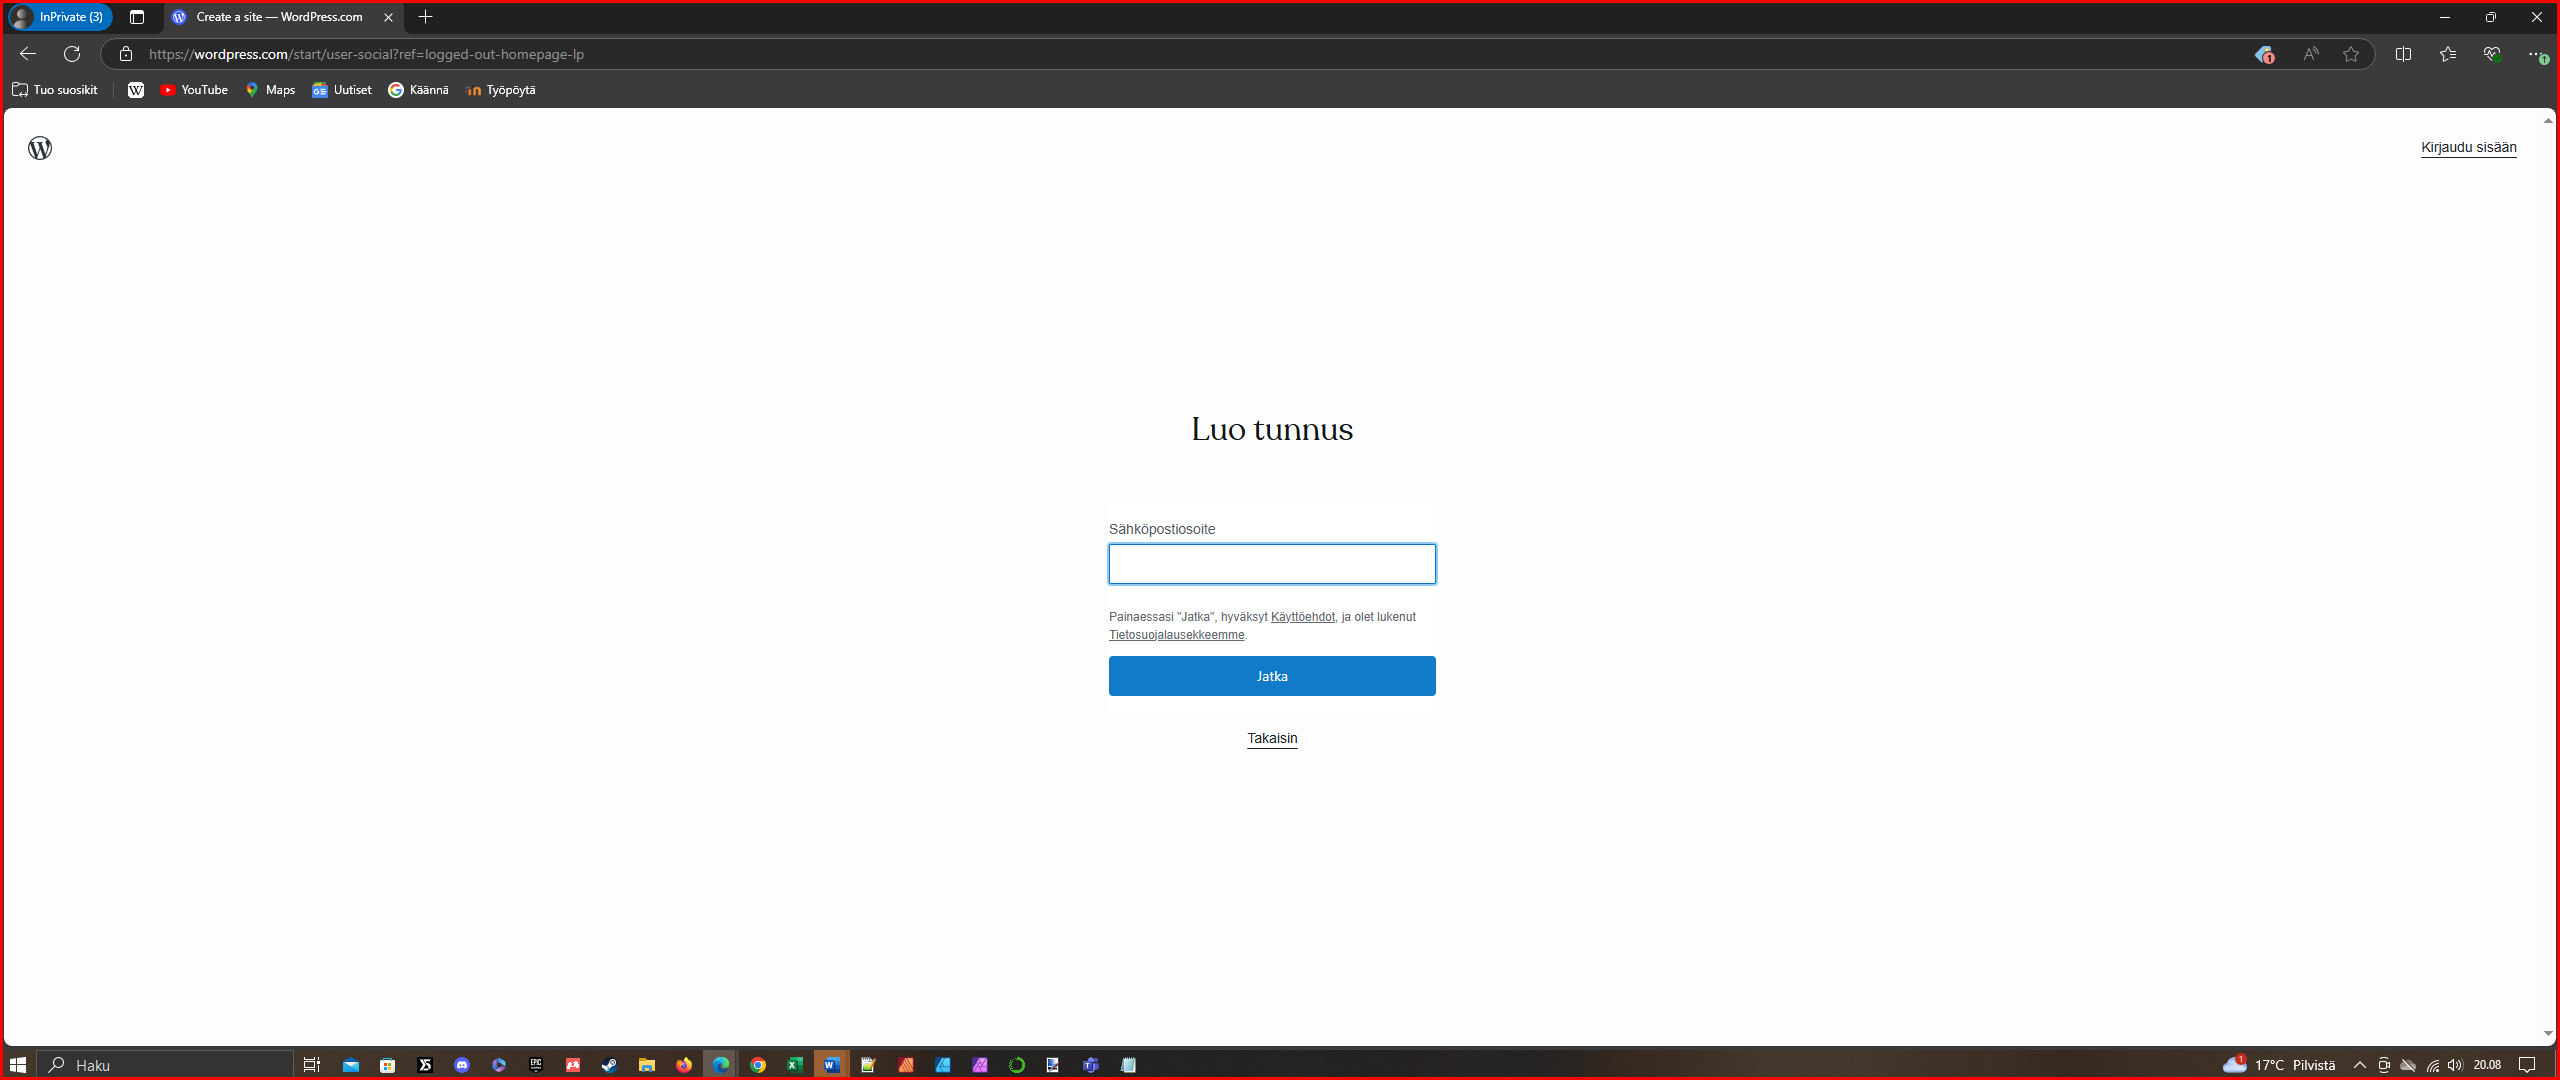Open the Settings and more ellipsis menu

click(x=2535, y=54)
